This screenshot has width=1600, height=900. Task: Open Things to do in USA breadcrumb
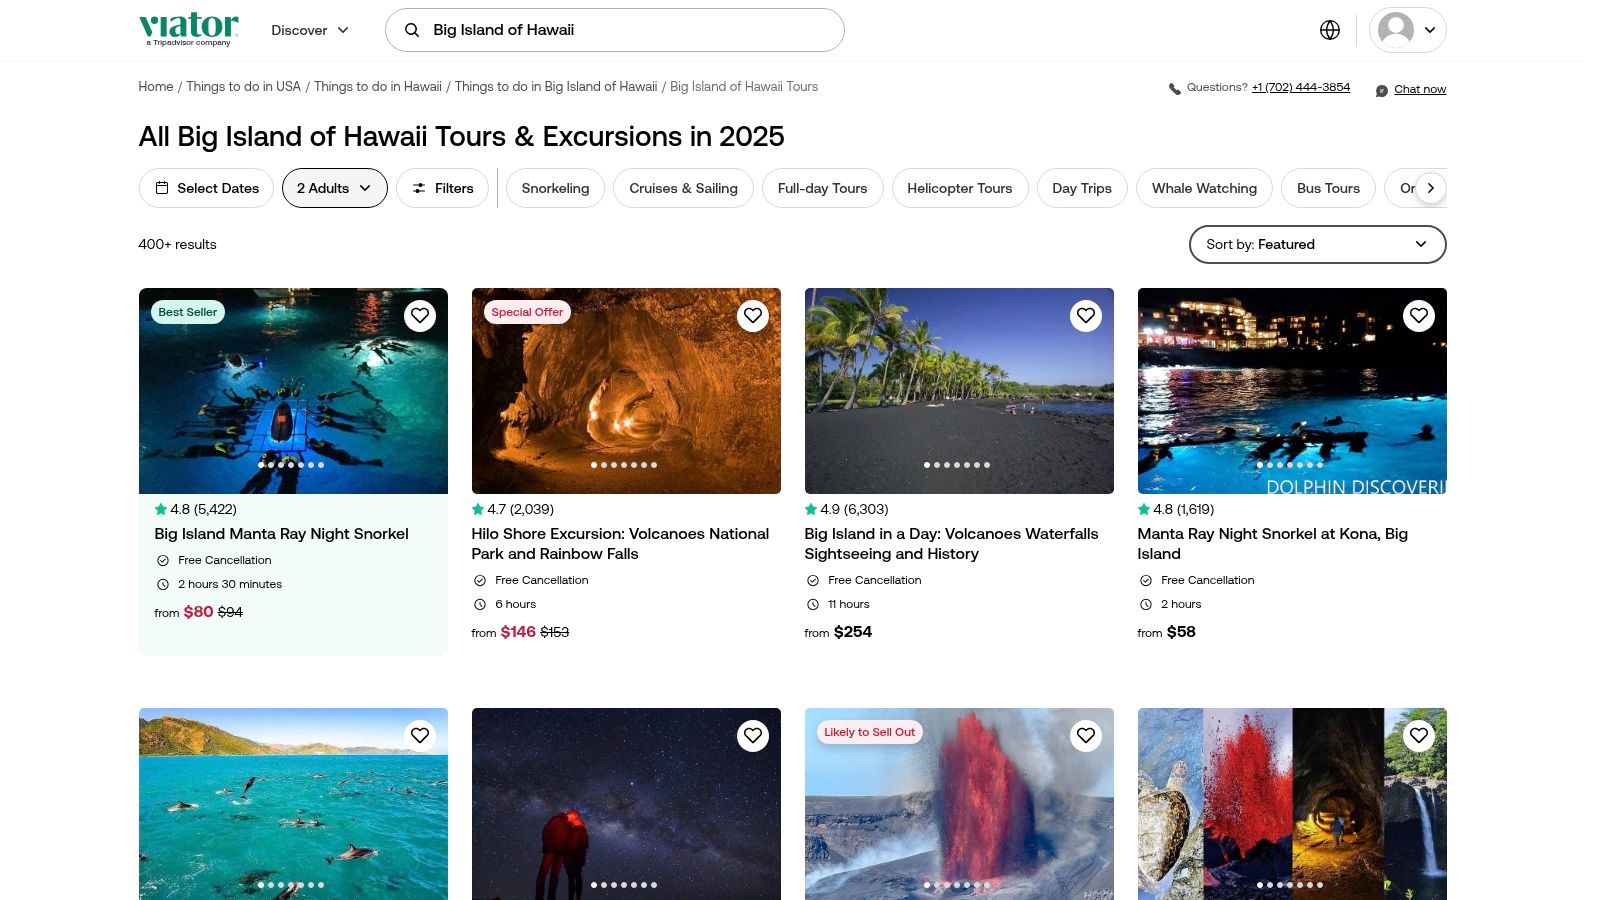pyautogui.click(x=243, y=87)
